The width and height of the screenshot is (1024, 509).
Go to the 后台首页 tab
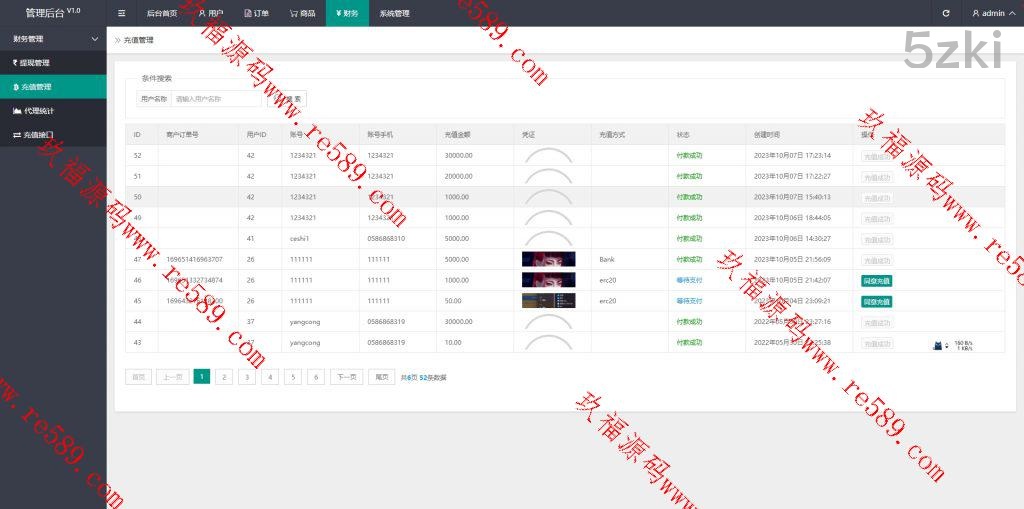click(x=161, y=13)
